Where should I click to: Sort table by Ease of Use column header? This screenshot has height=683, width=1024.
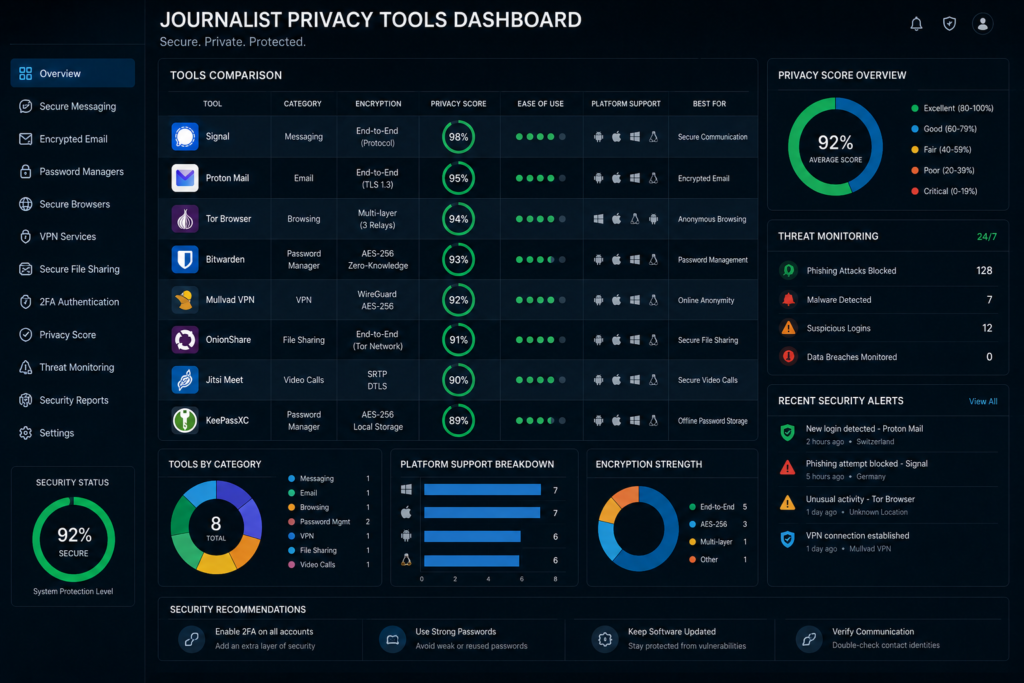[540, 104]
